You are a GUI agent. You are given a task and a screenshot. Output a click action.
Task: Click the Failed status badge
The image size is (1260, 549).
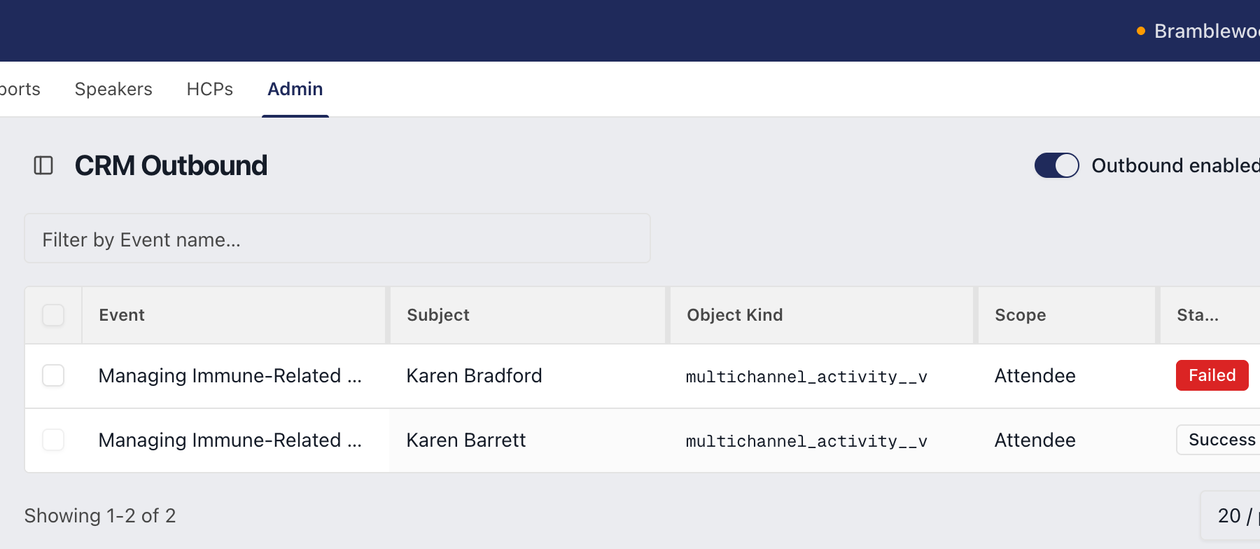(1212, 375)
